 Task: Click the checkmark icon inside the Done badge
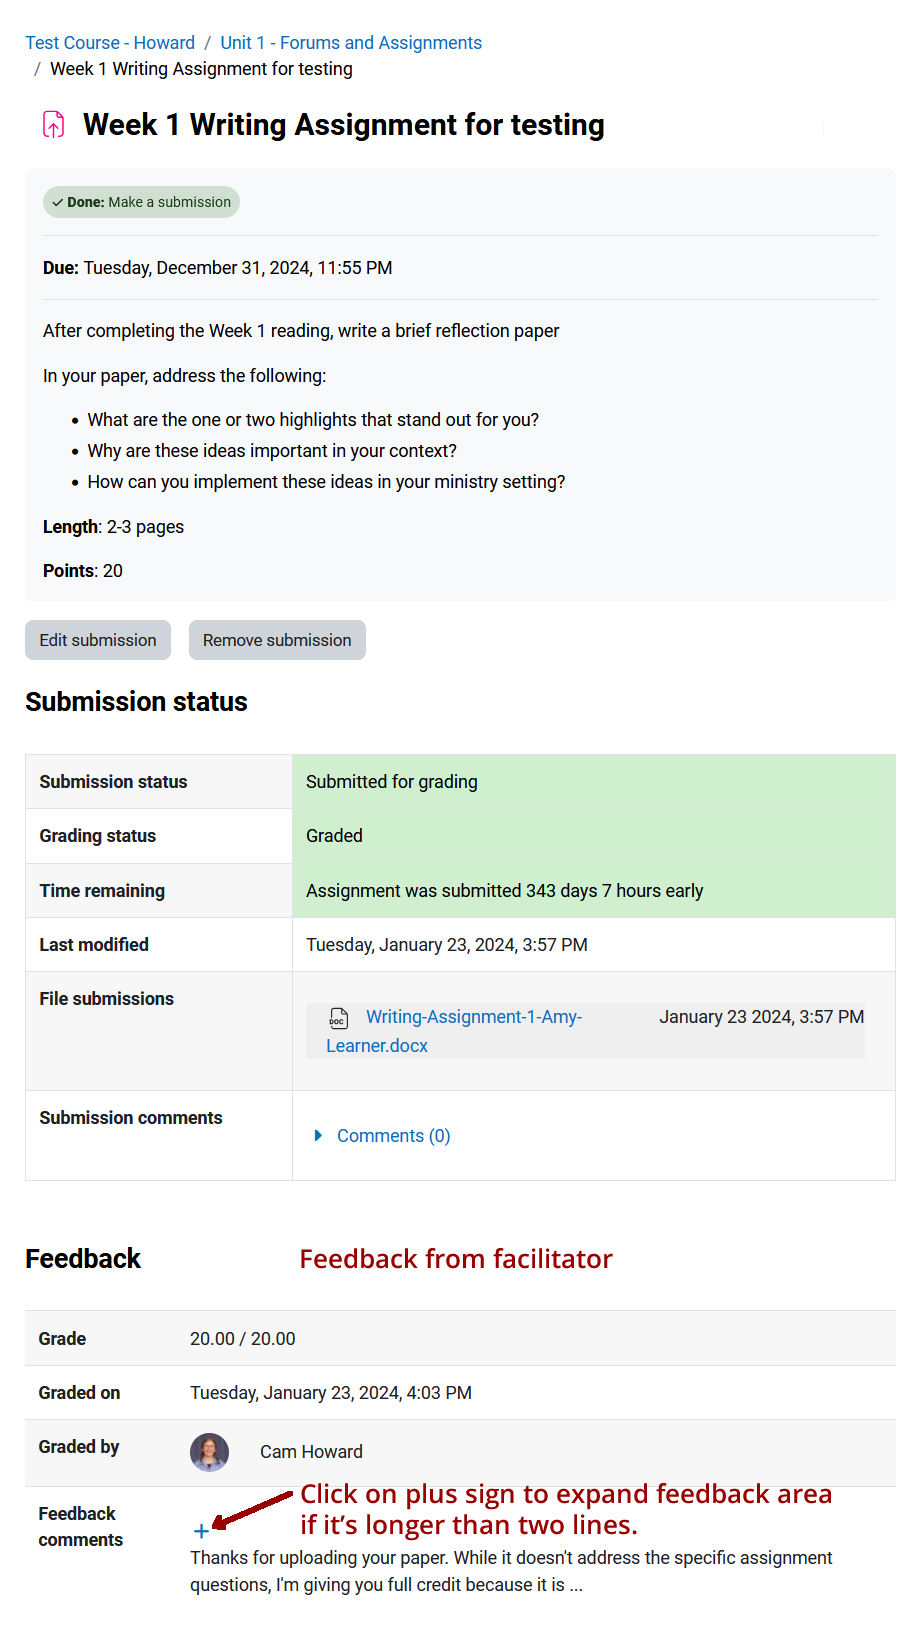click(x=59, y=202)
